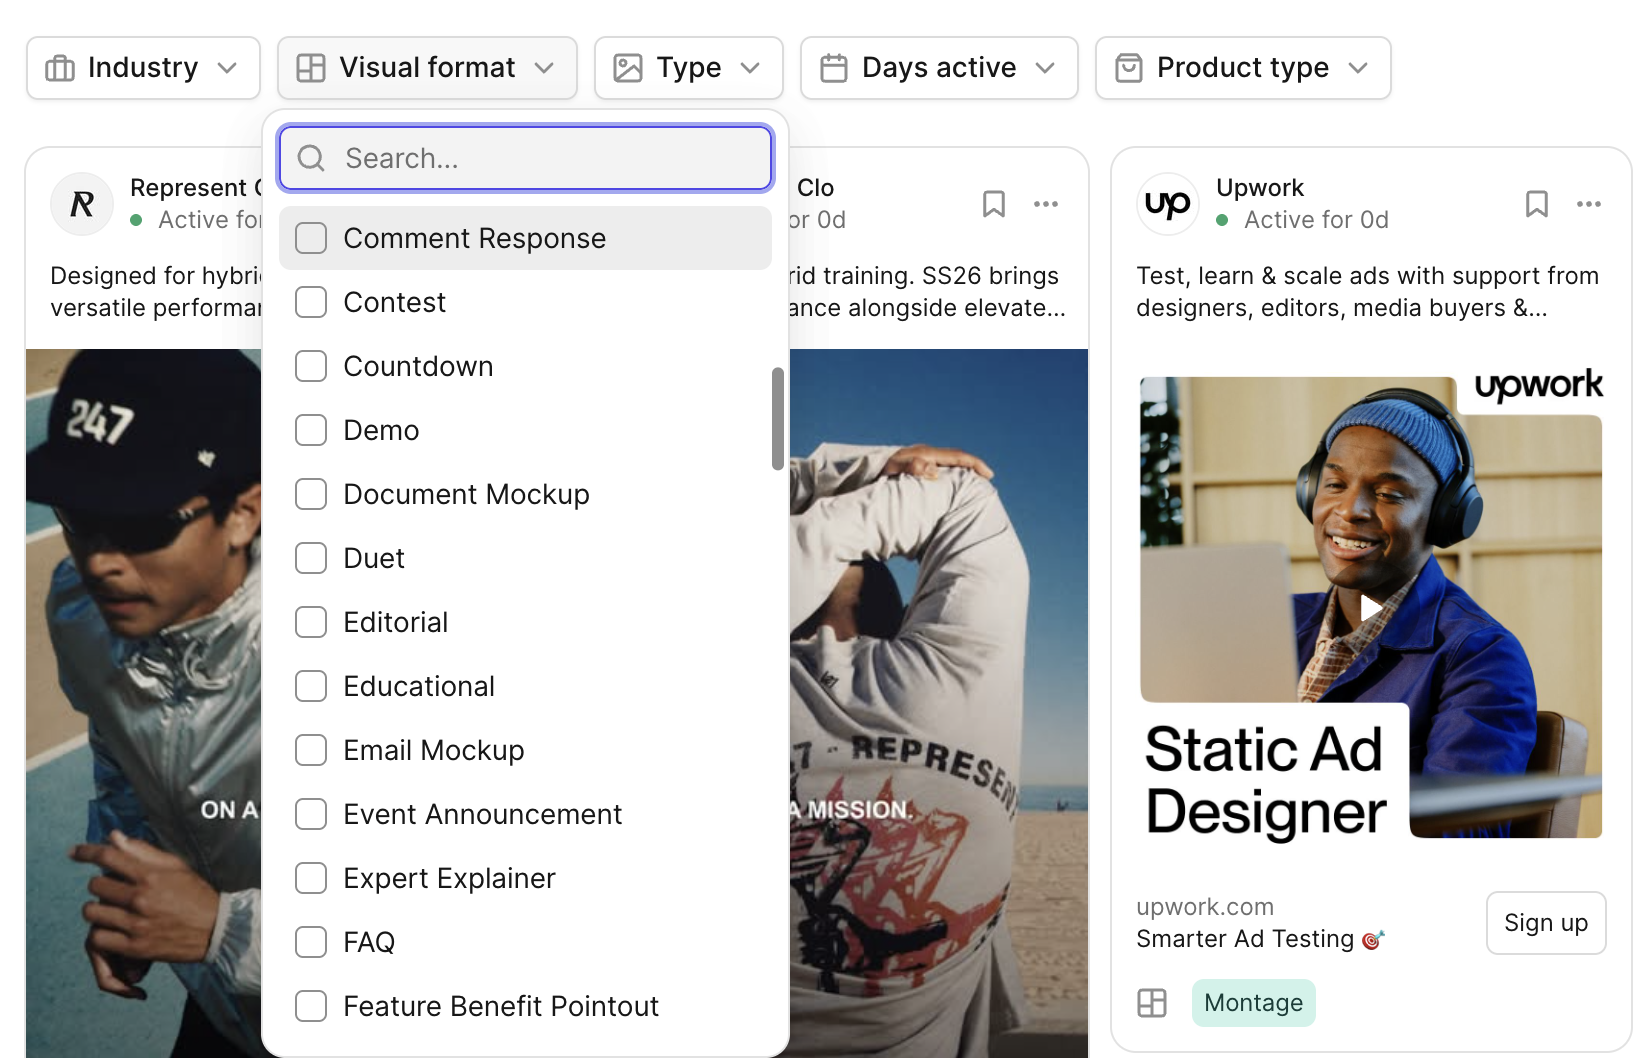Open the Upwork ad video thumbnail
The width and height of the screenshot is (1646, 1058).
tap(1371, 607)
